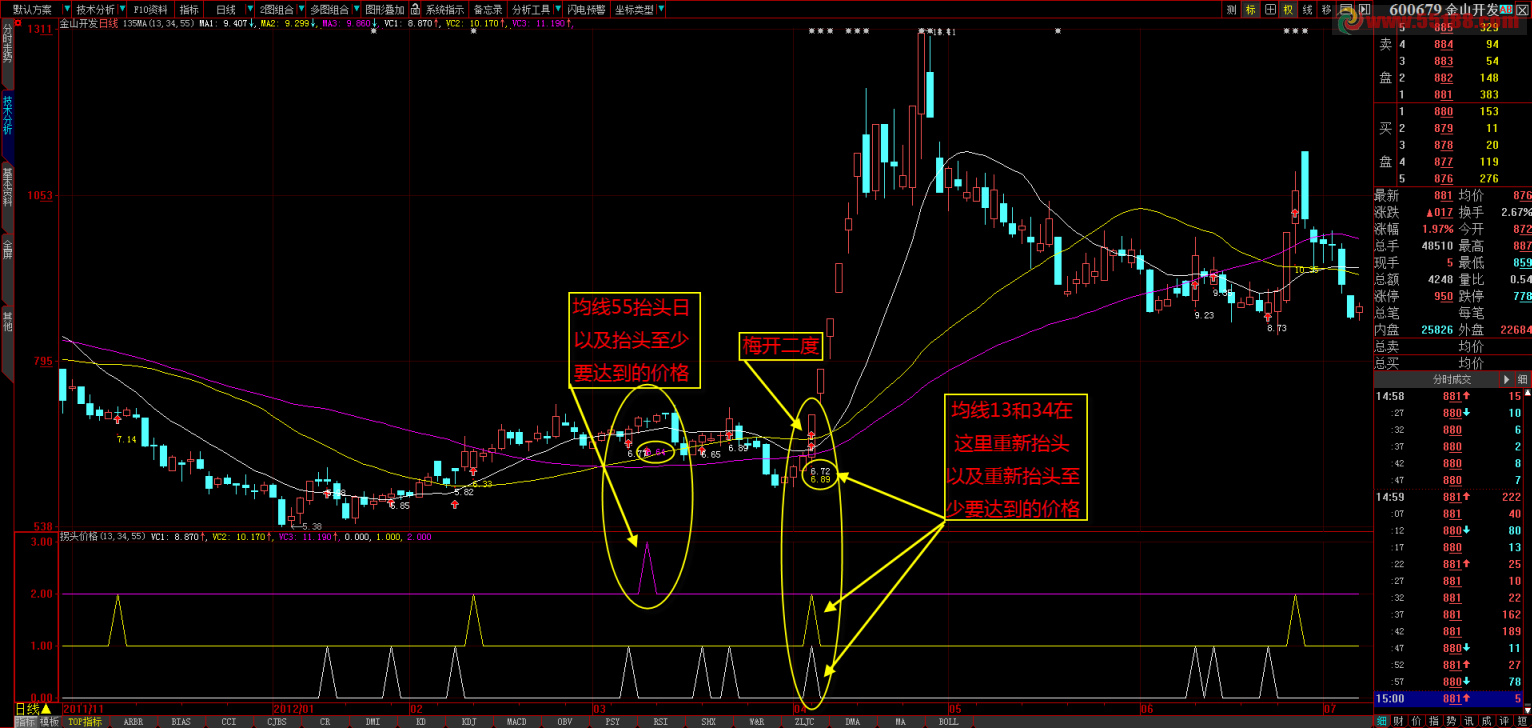Switch indicator to PSY
Image resolution: width=1532 pixels, height=728 pixels.
(612, 721)
